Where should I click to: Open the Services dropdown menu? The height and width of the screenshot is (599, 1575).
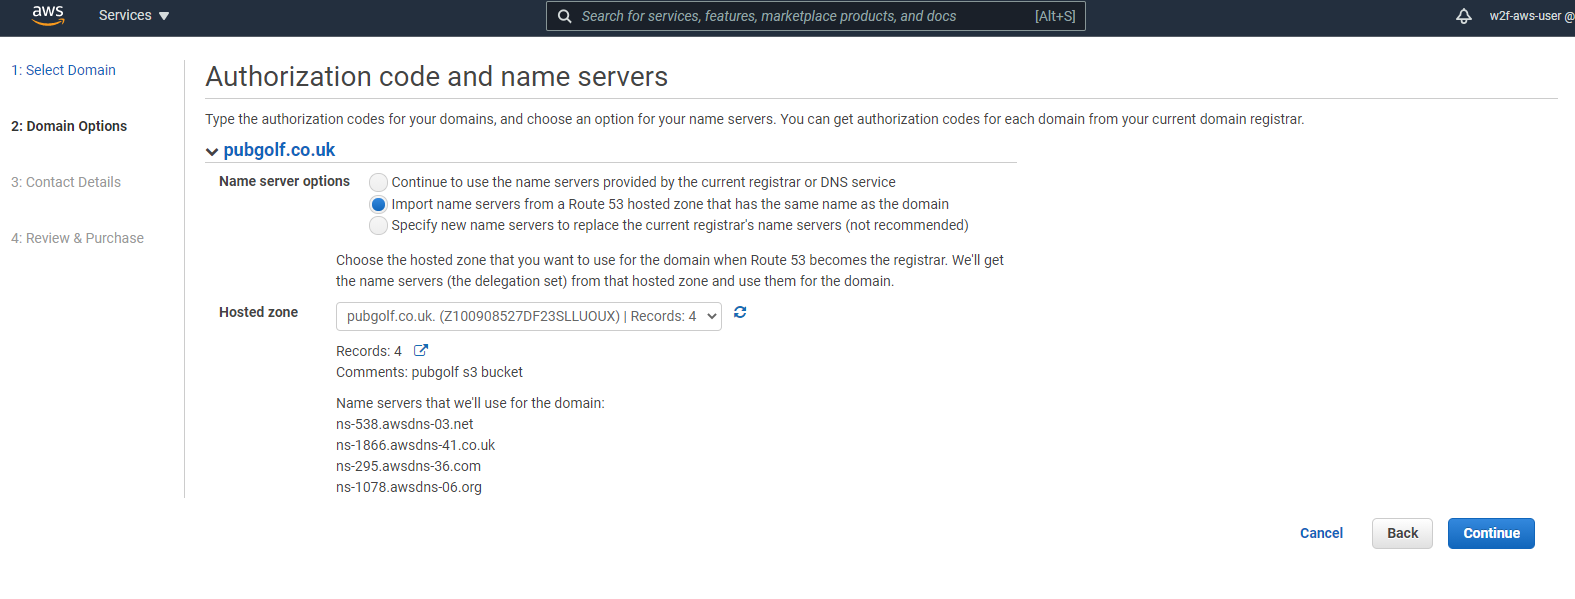click(134, 16)
